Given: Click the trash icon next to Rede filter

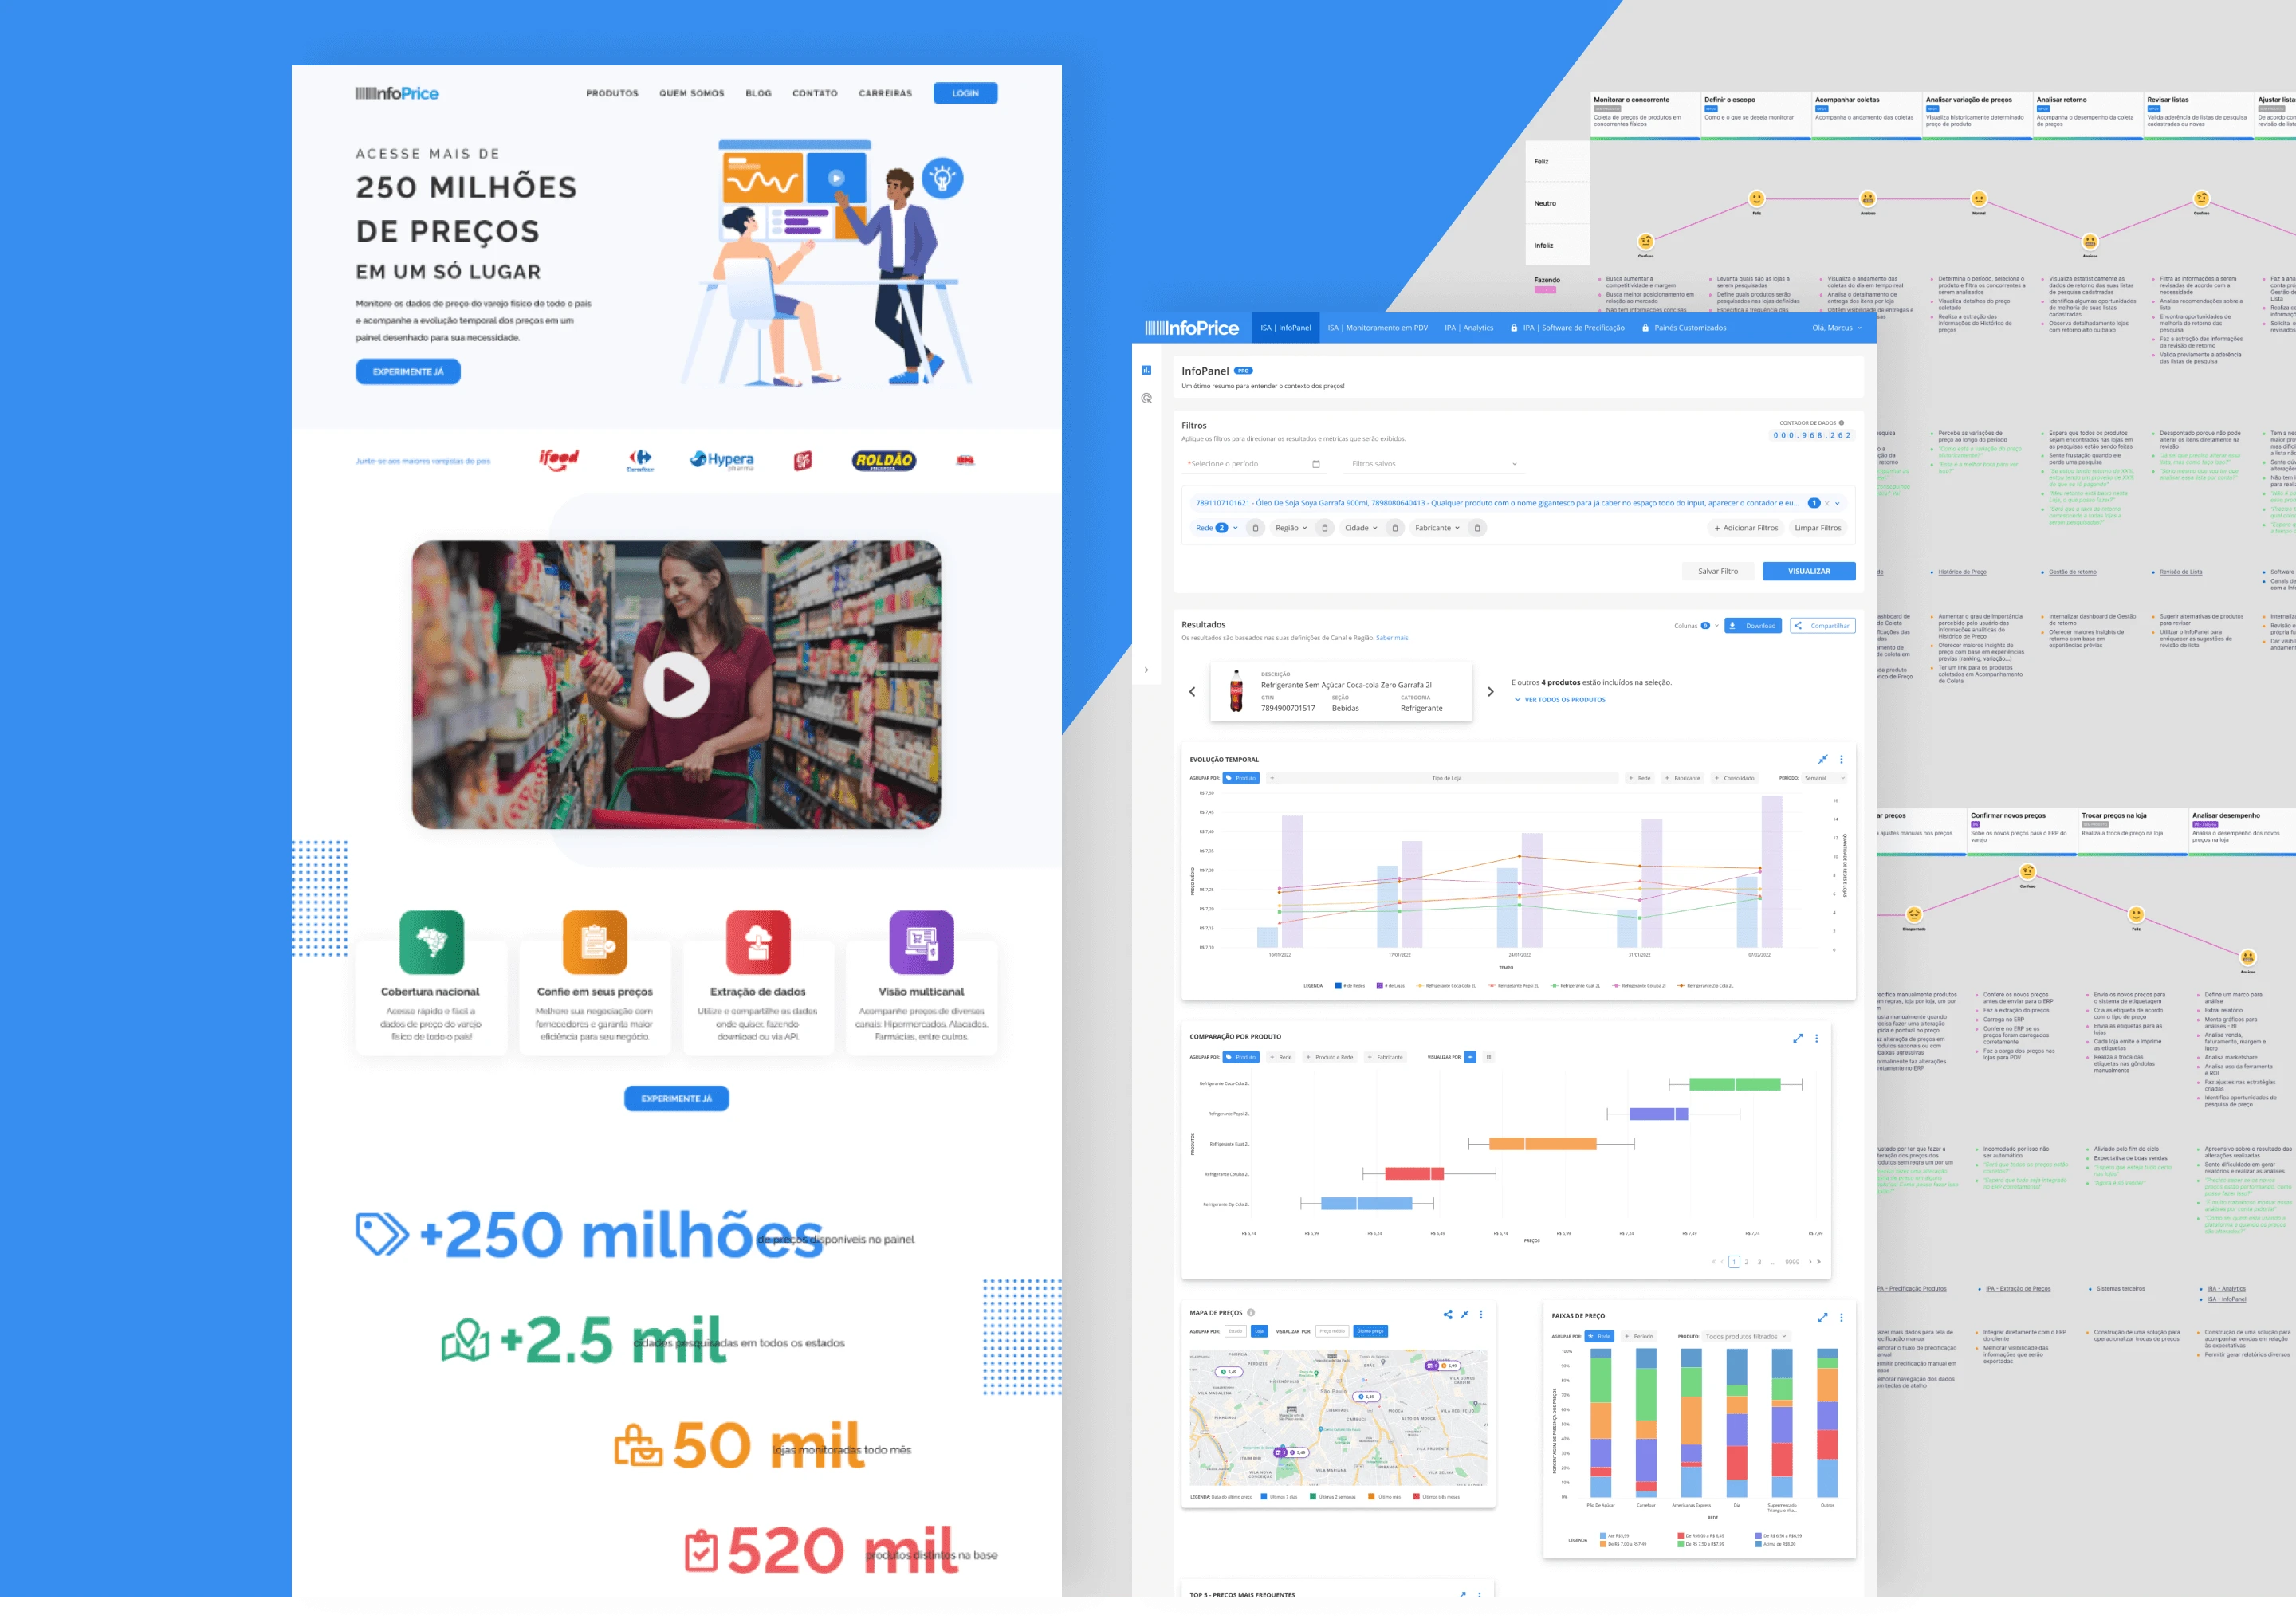Looking at the screenshot, I should click(x=1256, y=528).
